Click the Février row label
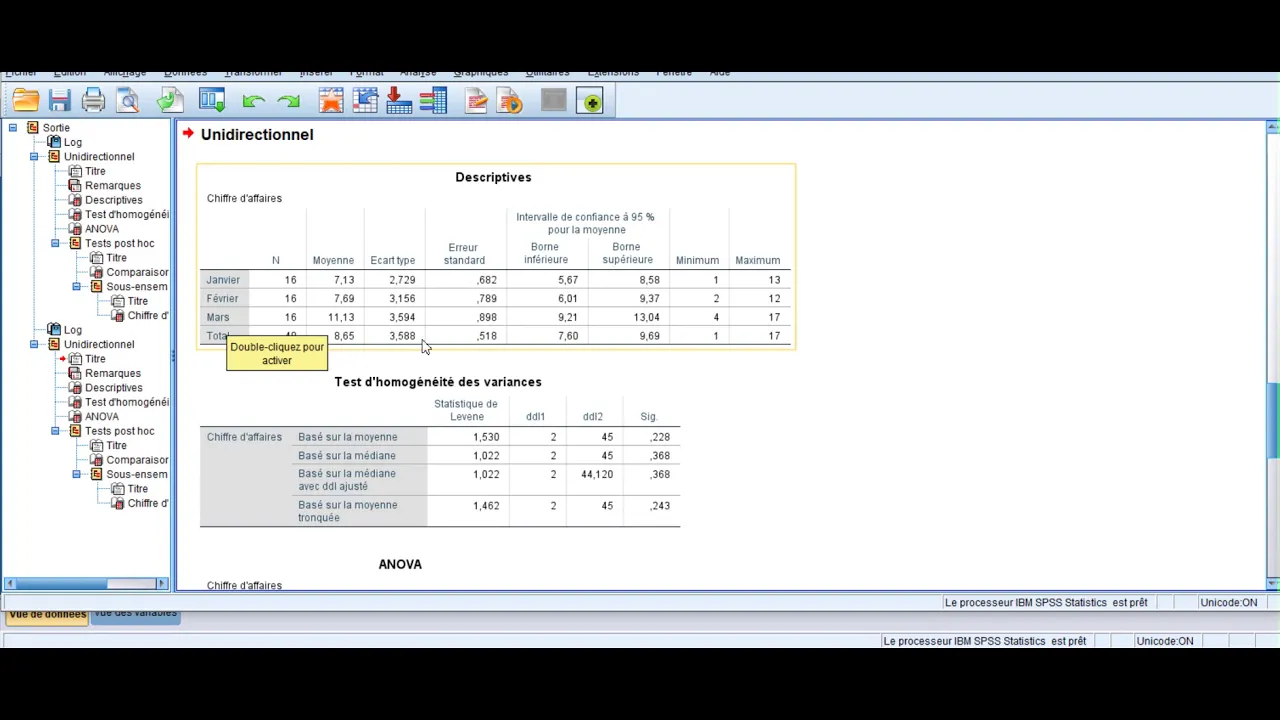The height and width of the screenshot is (720, 1280). (222, 298)
